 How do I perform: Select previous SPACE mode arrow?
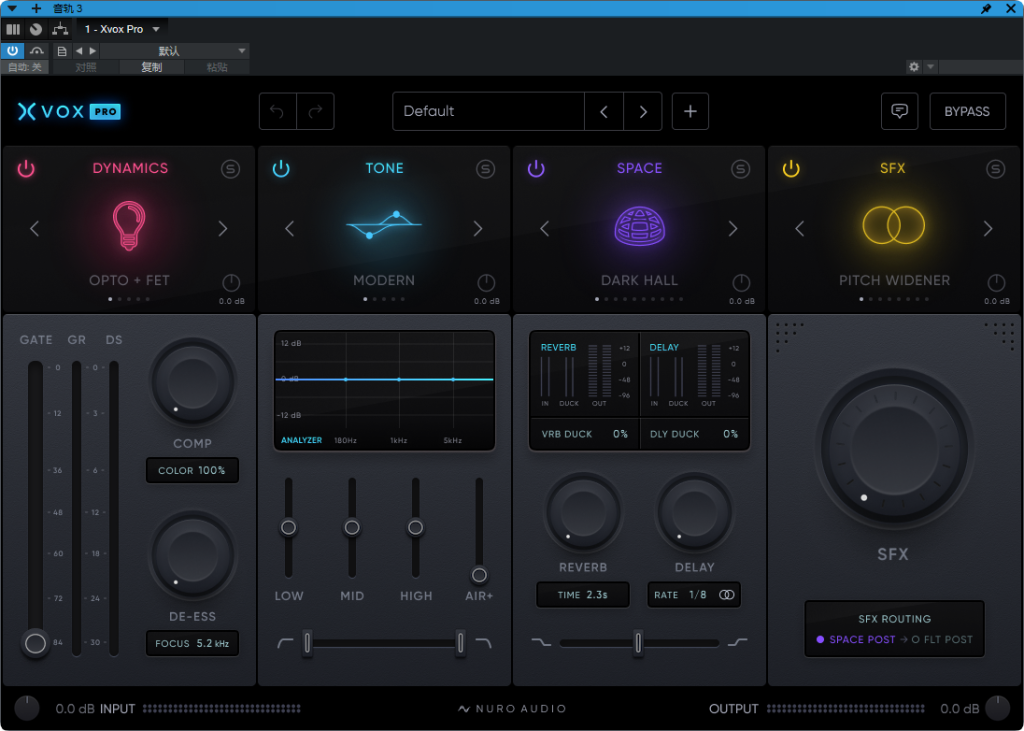(544, 229)
